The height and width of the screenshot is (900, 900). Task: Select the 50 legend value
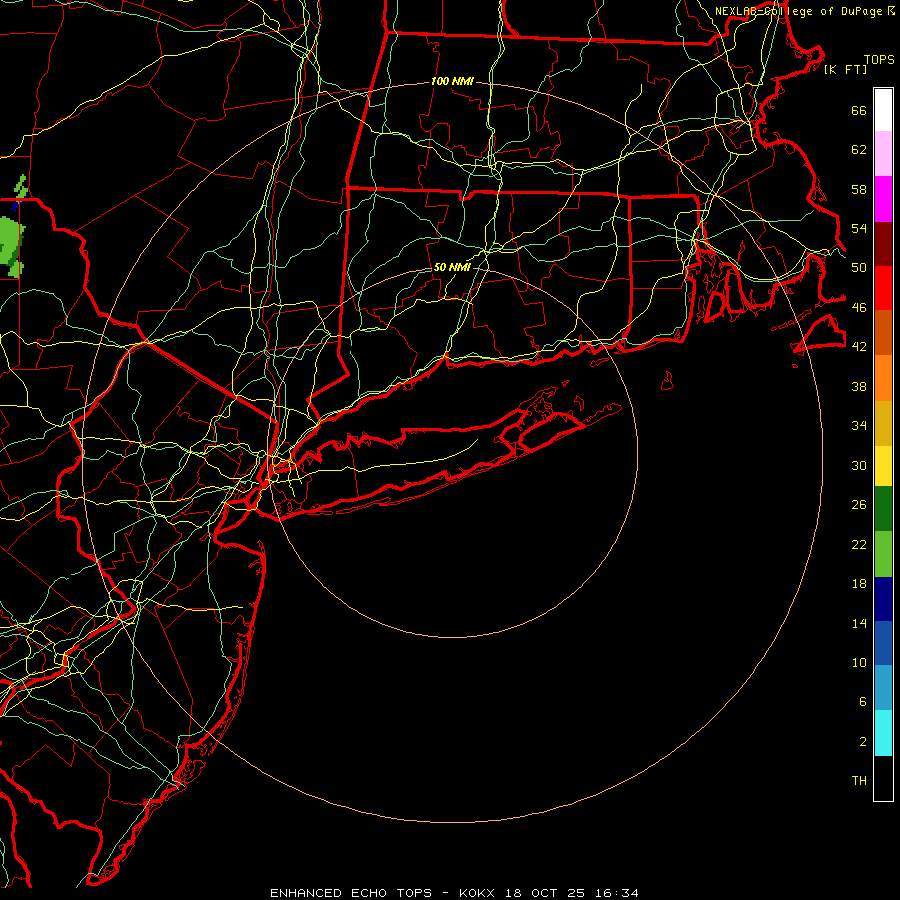pyautogui.click(x=859, y=267)
